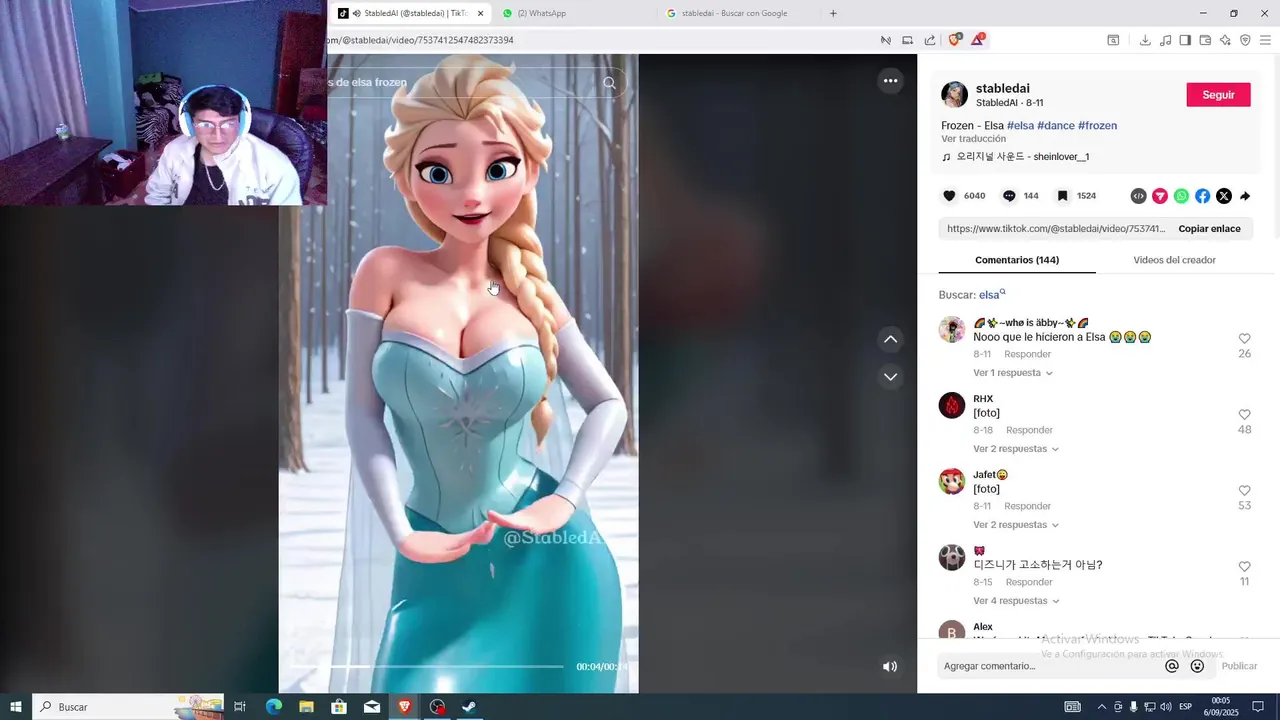Expand 'Ver 4 respuestas' replies

[1016, 601]
